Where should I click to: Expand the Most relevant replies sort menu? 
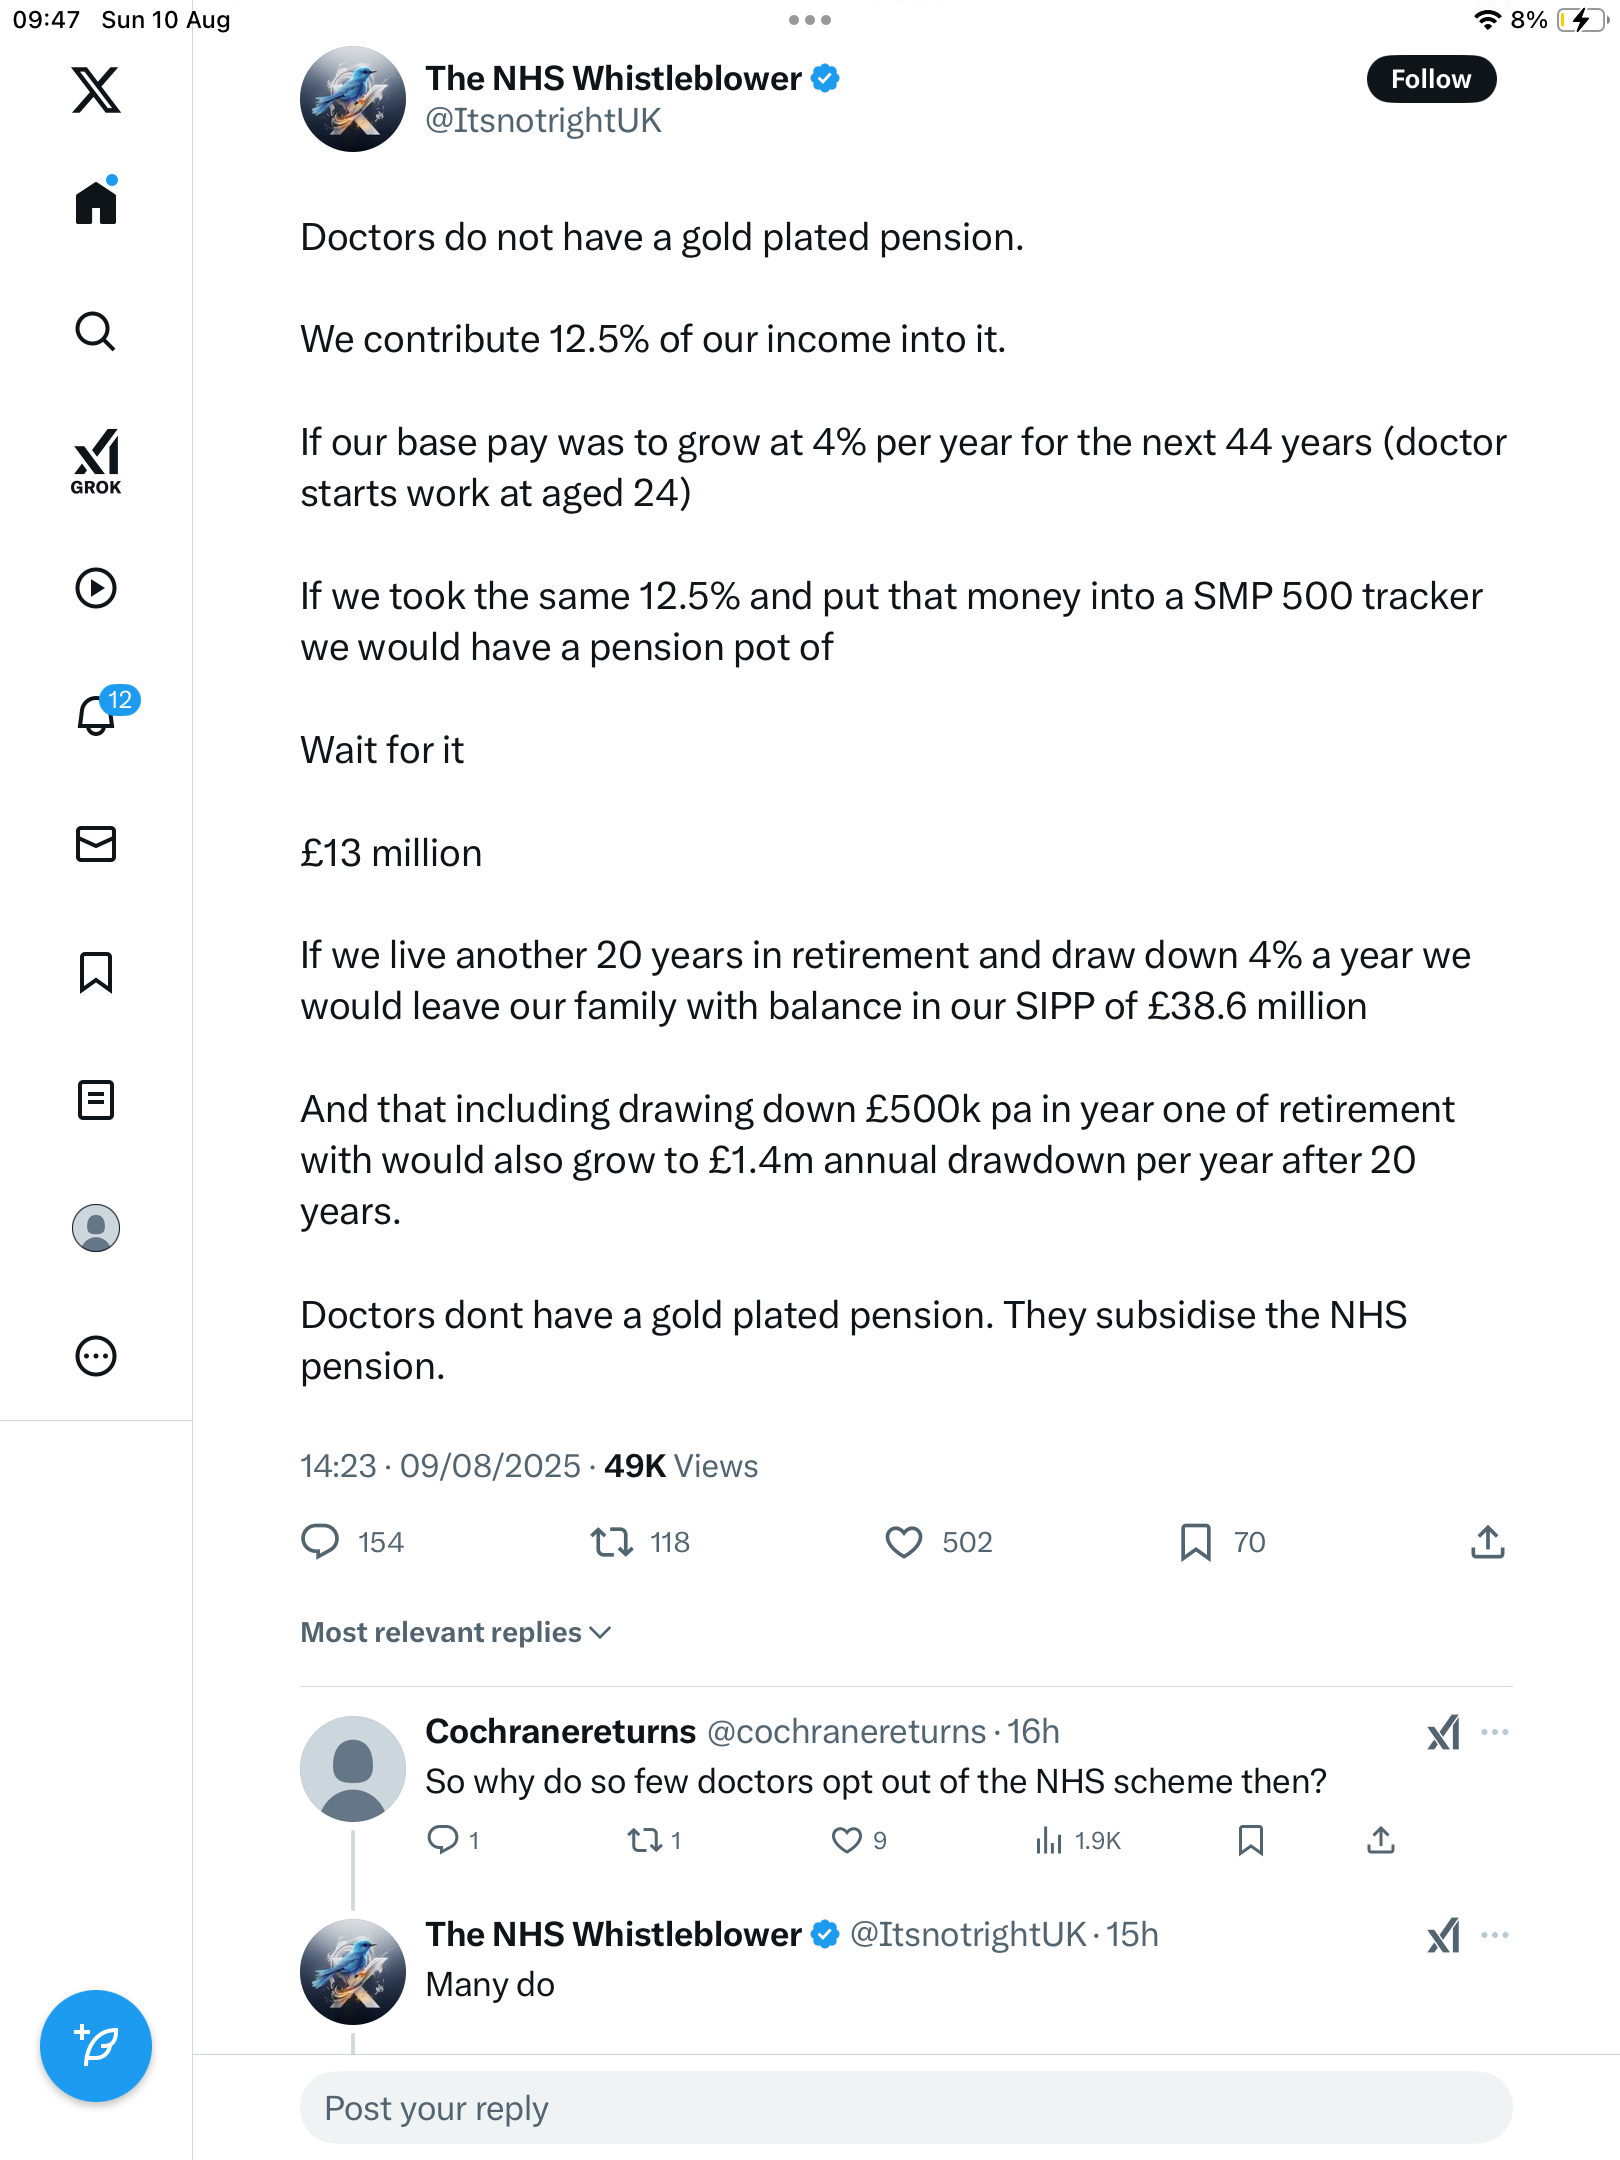(x=456, y=1632)
